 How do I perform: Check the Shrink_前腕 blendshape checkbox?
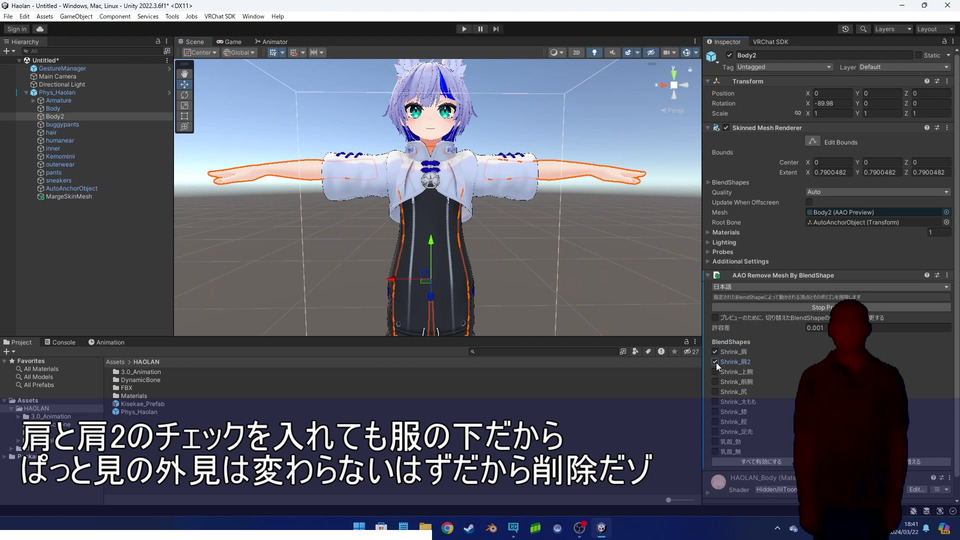click(715, 382)
